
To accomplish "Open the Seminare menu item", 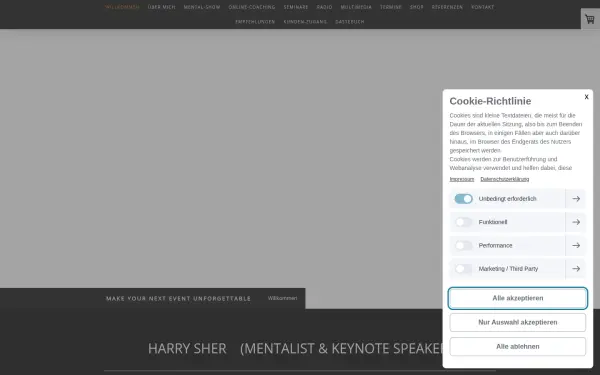I will pos(296,7).
